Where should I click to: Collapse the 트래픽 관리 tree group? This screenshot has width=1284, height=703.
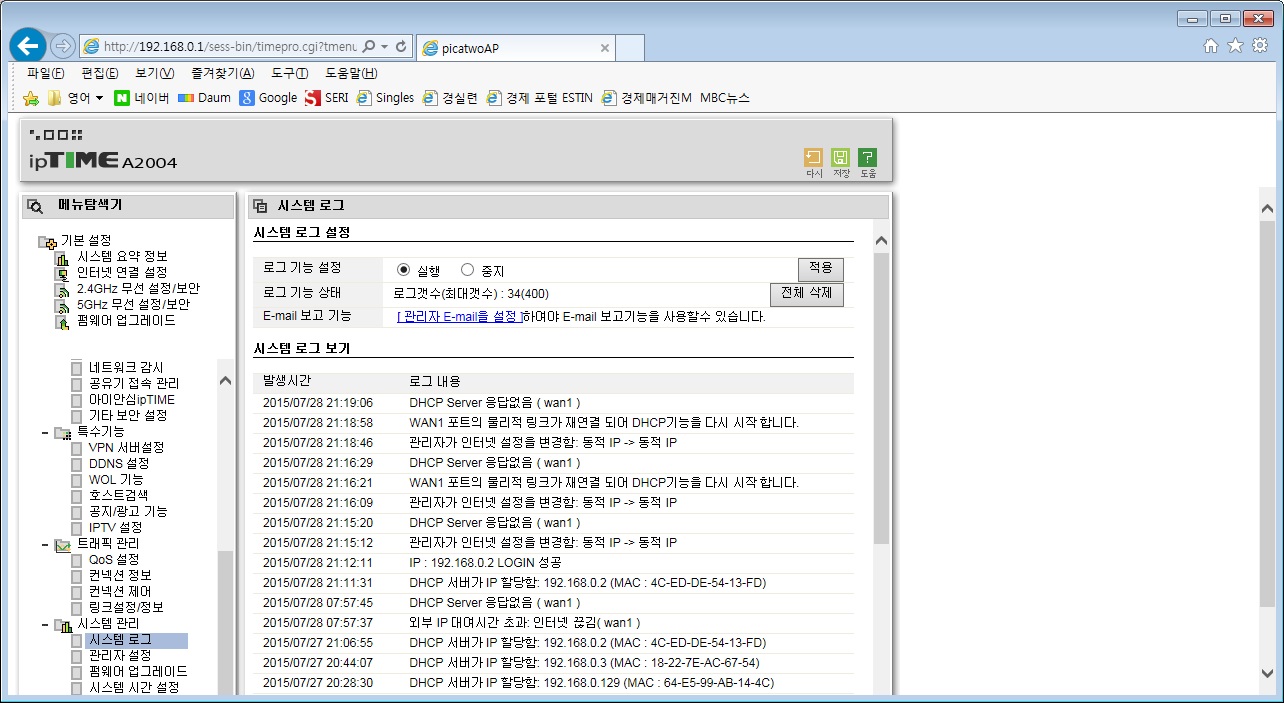(45, 544)
